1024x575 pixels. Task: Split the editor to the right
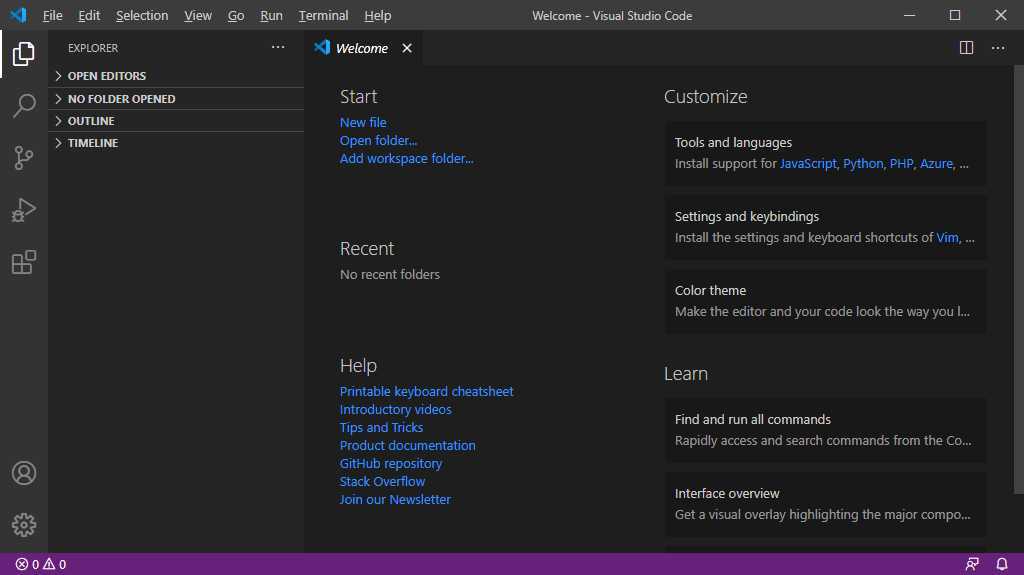pyautogui.click(x=966, y=48)
